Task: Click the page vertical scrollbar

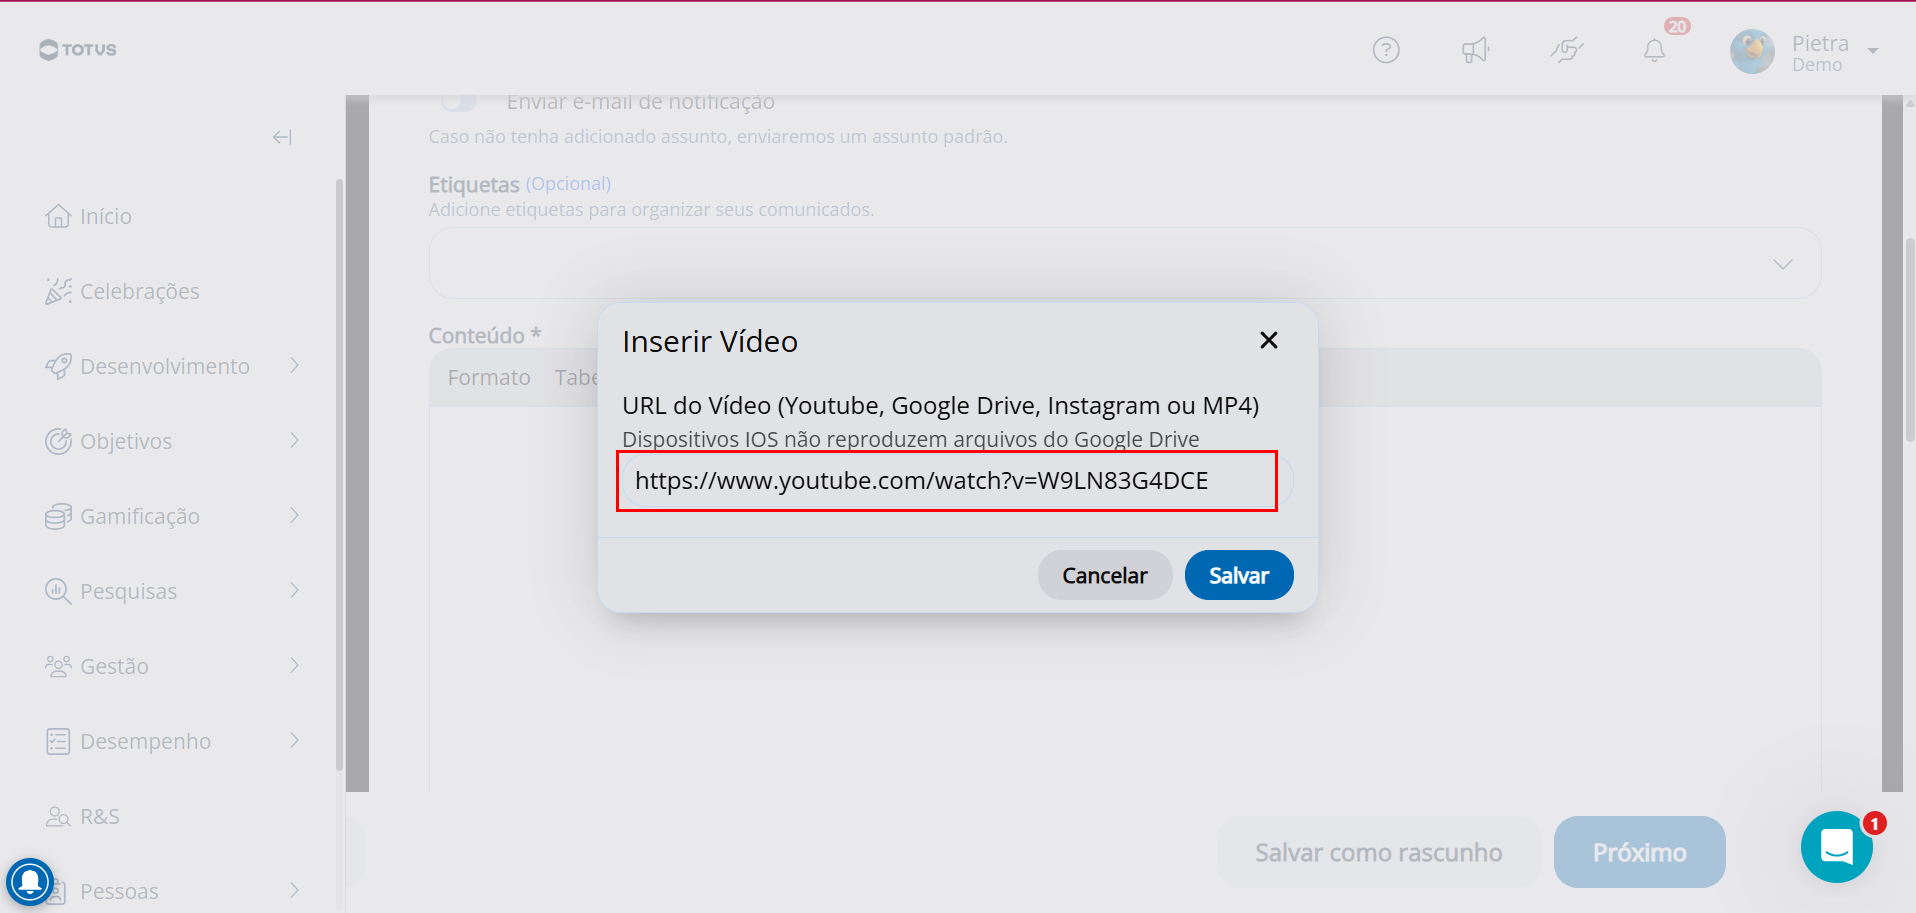Action: [x=1910, y=340]
